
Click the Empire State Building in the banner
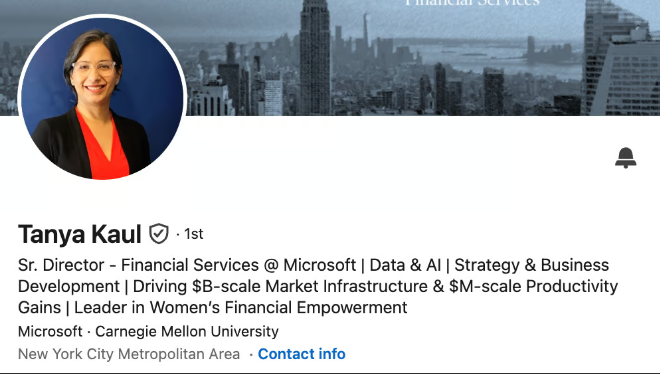[315, 57]
